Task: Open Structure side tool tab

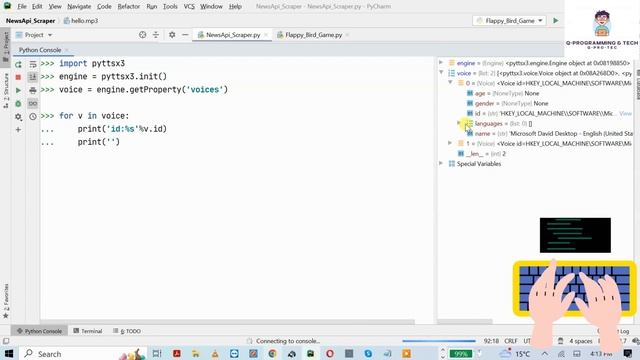Action: click(x=6, y=91)
